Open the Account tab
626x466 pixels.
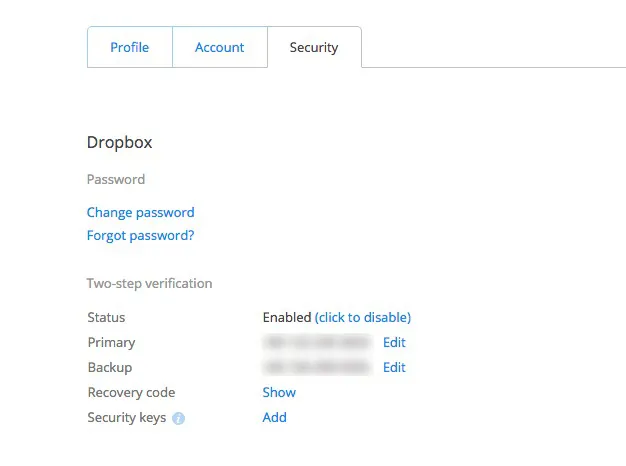tap(220, 47)
